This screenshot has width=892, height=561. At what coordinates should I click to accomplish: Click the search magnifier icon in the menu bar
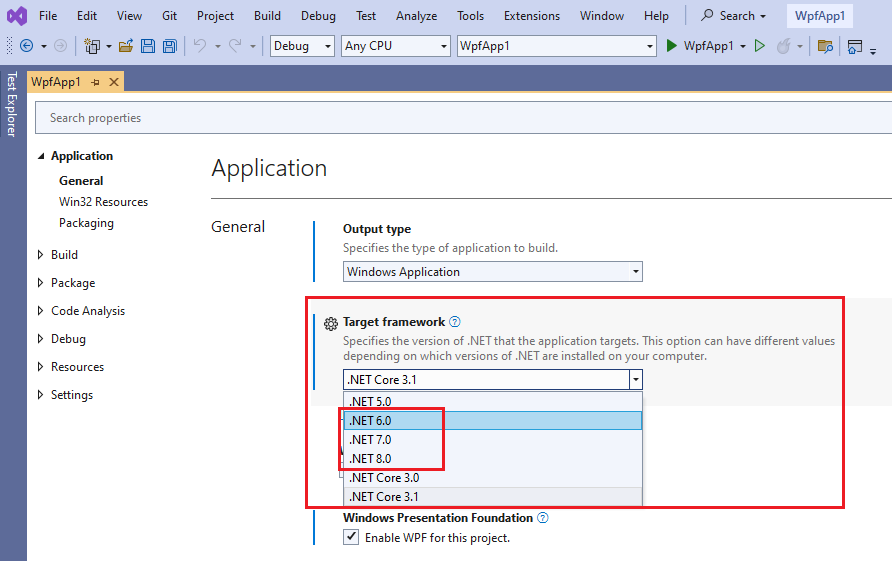pyautogui.click(x=707, y=15)
